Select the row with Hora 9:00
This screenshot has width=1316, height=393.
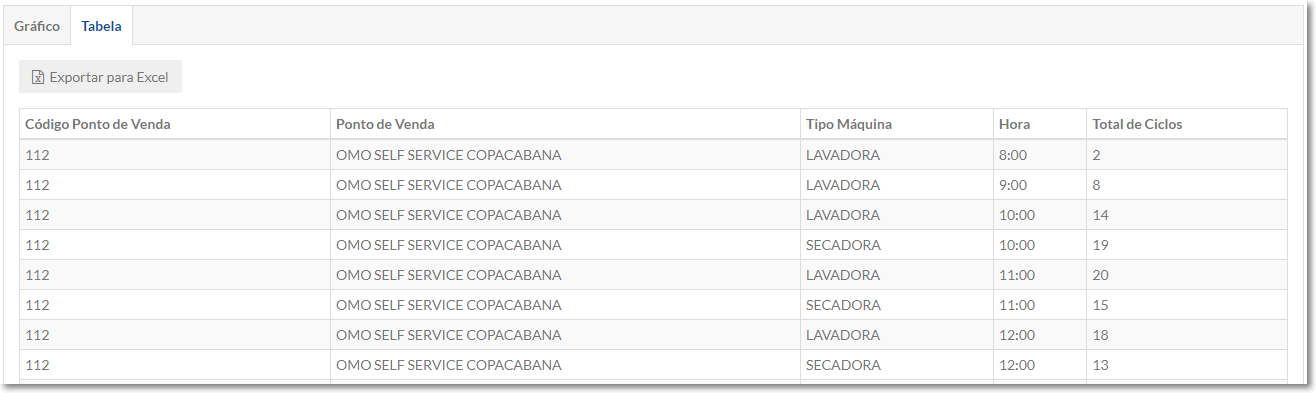pyautogui.click(x=653, y=185)
